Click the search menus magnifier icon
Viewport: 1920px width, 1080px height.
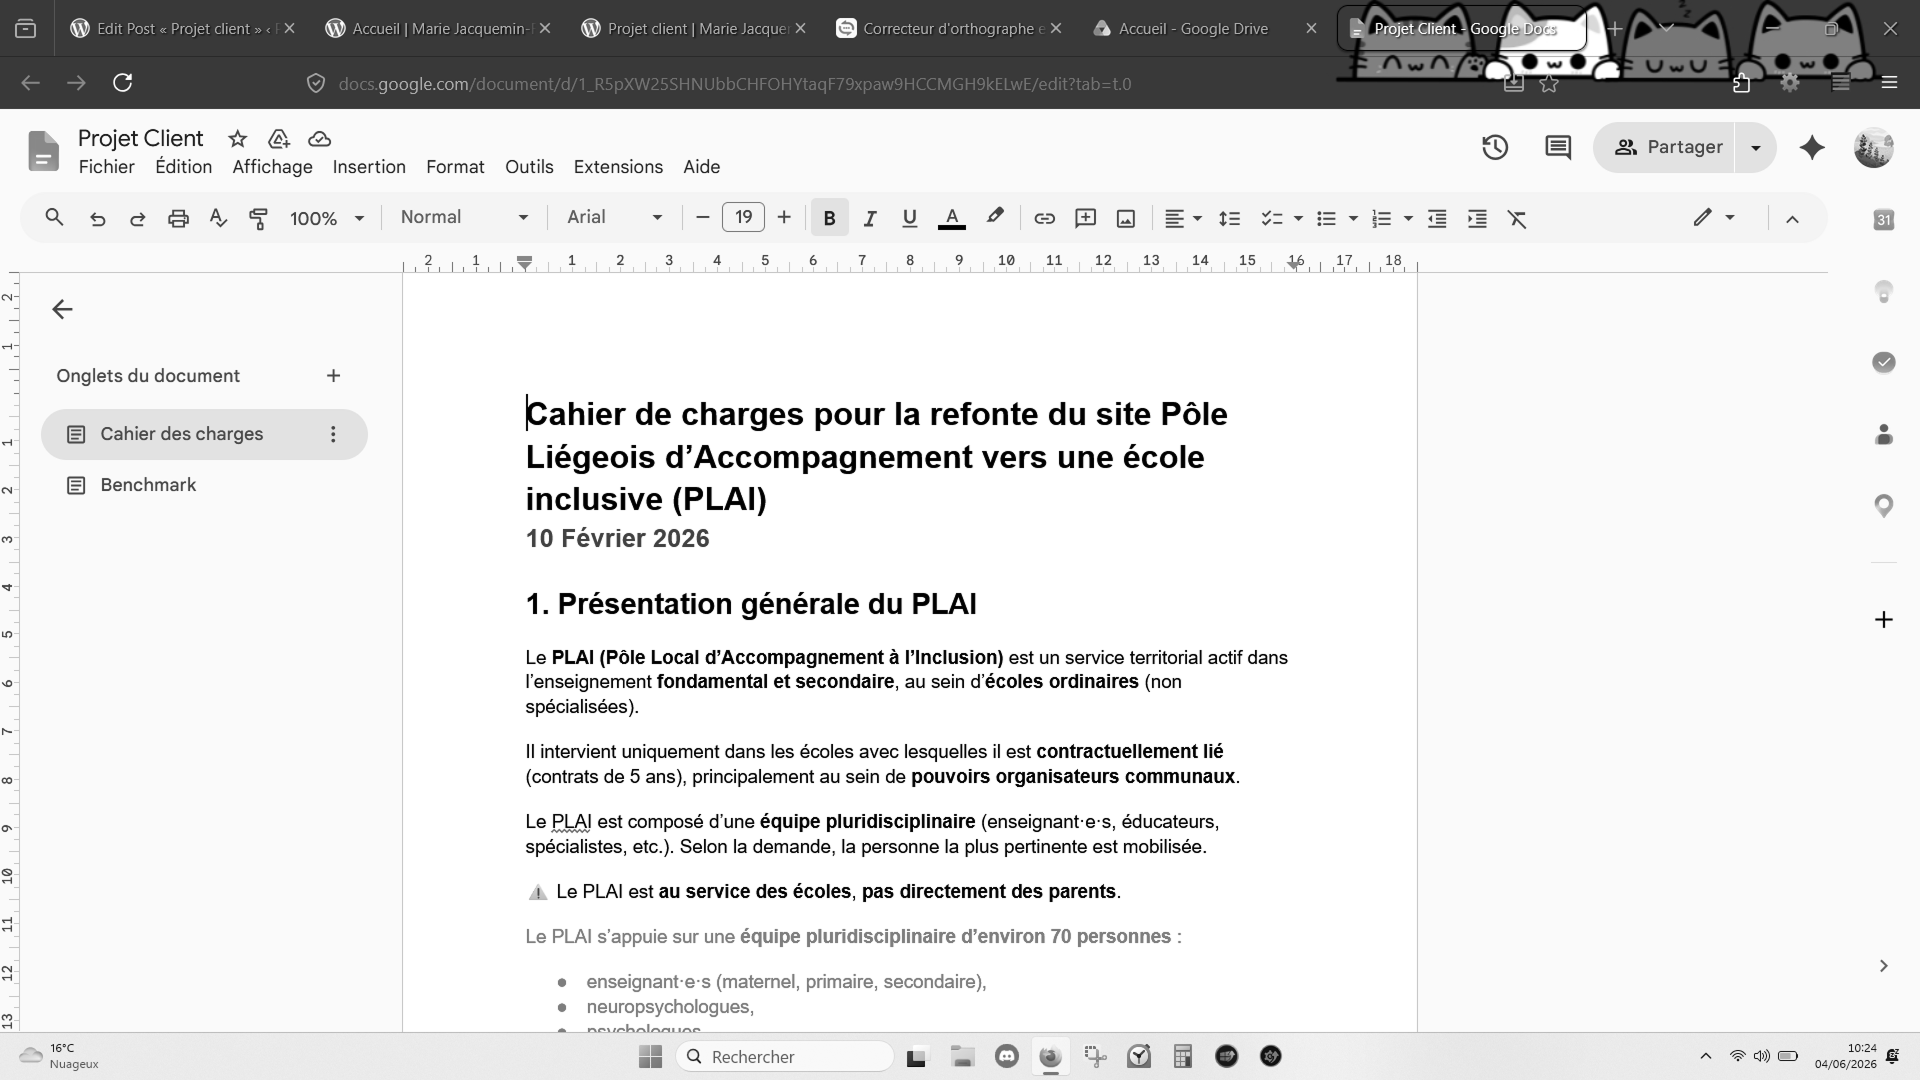(x=55, y=218)
